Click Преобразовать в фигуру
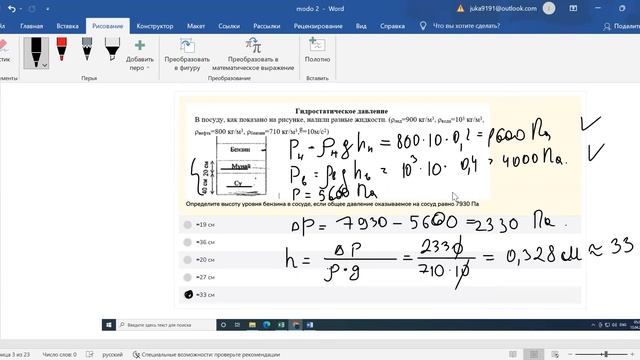 187,55
